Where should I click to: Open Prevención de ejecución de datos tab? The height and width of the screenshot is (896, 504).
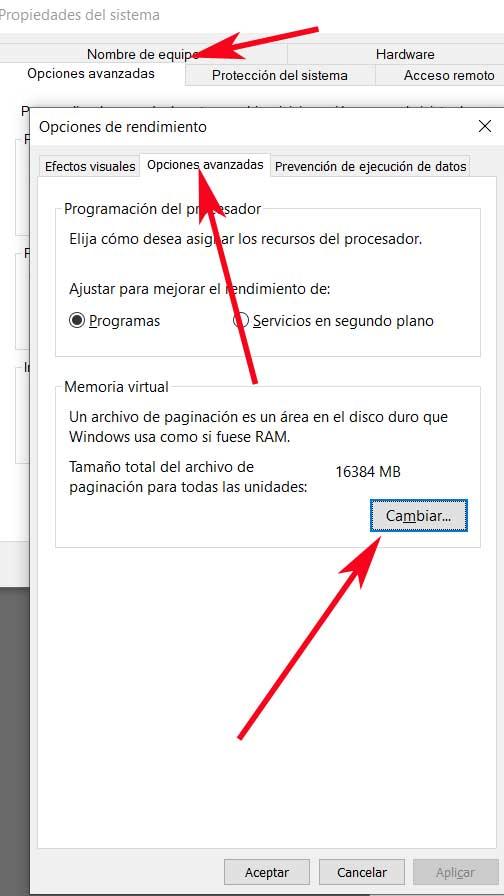tap(371, 166)
